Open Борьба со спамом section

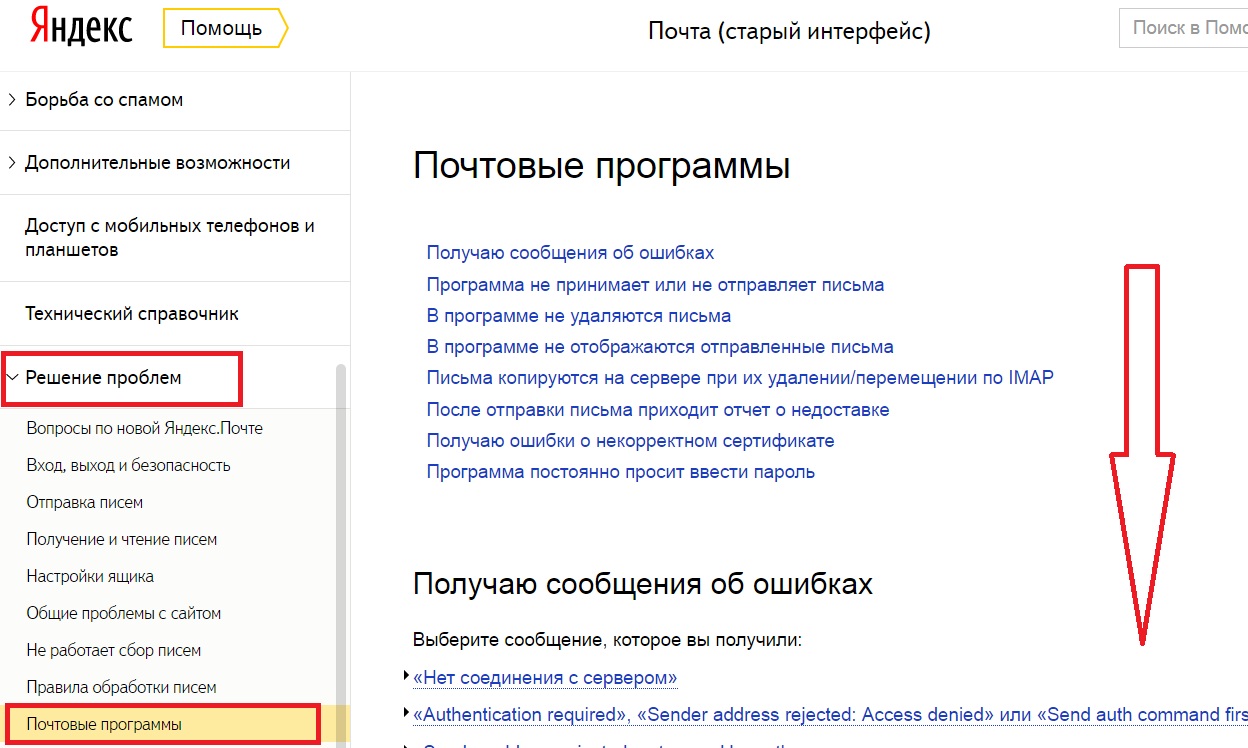click(104, 100)
